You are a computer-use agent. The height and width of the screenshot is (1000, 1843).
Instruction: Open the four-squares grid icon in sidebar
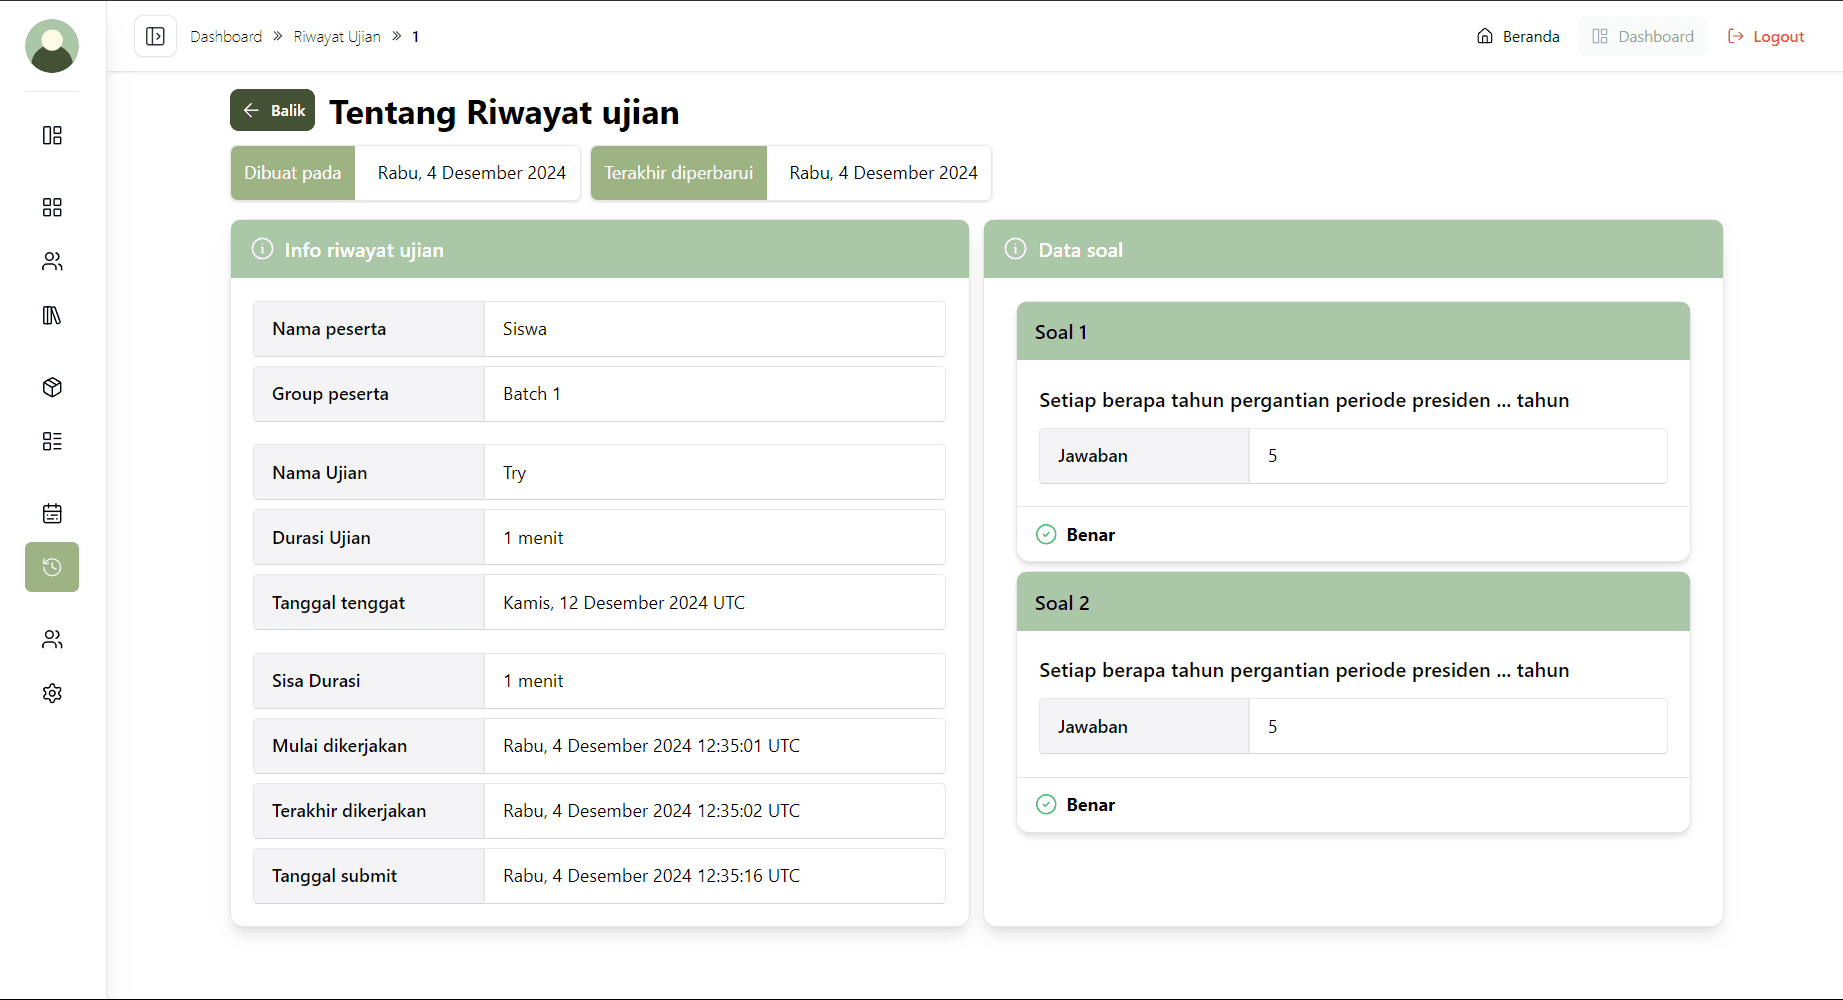[x=52, y=207]
